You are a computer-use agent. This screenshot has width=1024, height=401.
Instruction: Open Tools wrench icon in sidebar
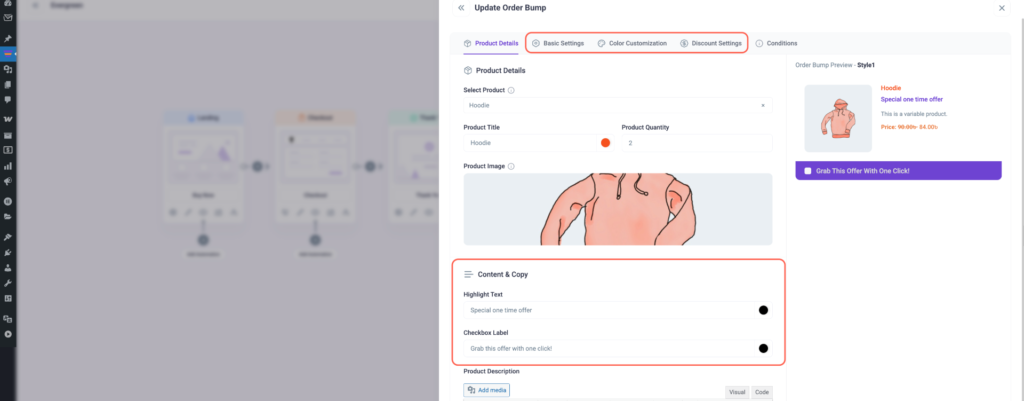[x=8, y=283]
